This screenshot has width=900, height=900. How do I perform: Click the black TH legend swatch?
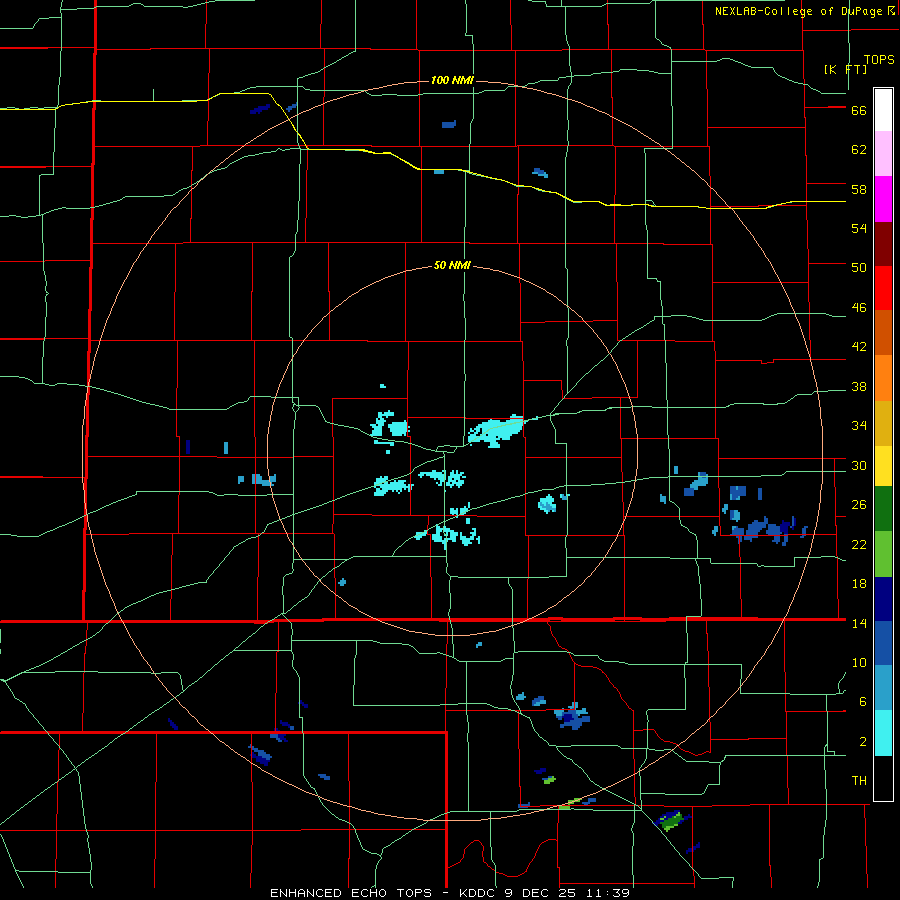tap(883, 778)
